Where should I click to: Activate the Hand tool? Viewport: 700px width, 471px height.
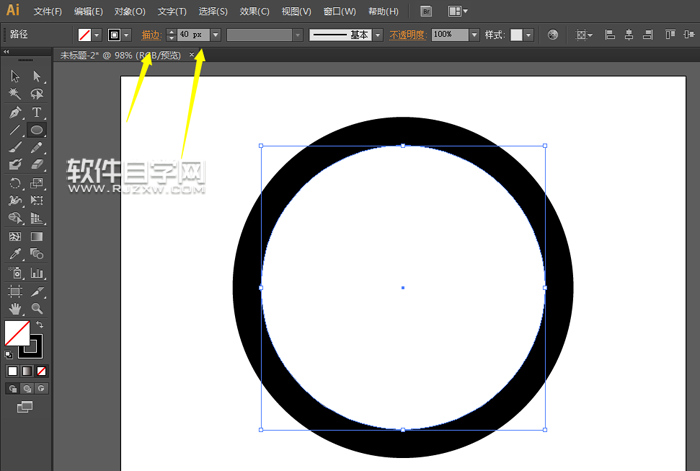tap(15, 309)
